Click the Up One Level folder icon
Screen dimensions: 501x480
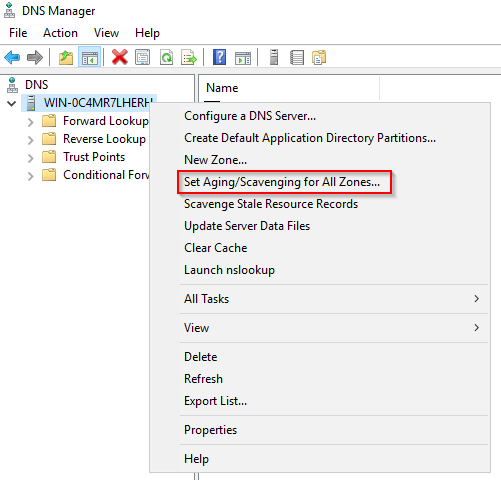click(66, 58)
